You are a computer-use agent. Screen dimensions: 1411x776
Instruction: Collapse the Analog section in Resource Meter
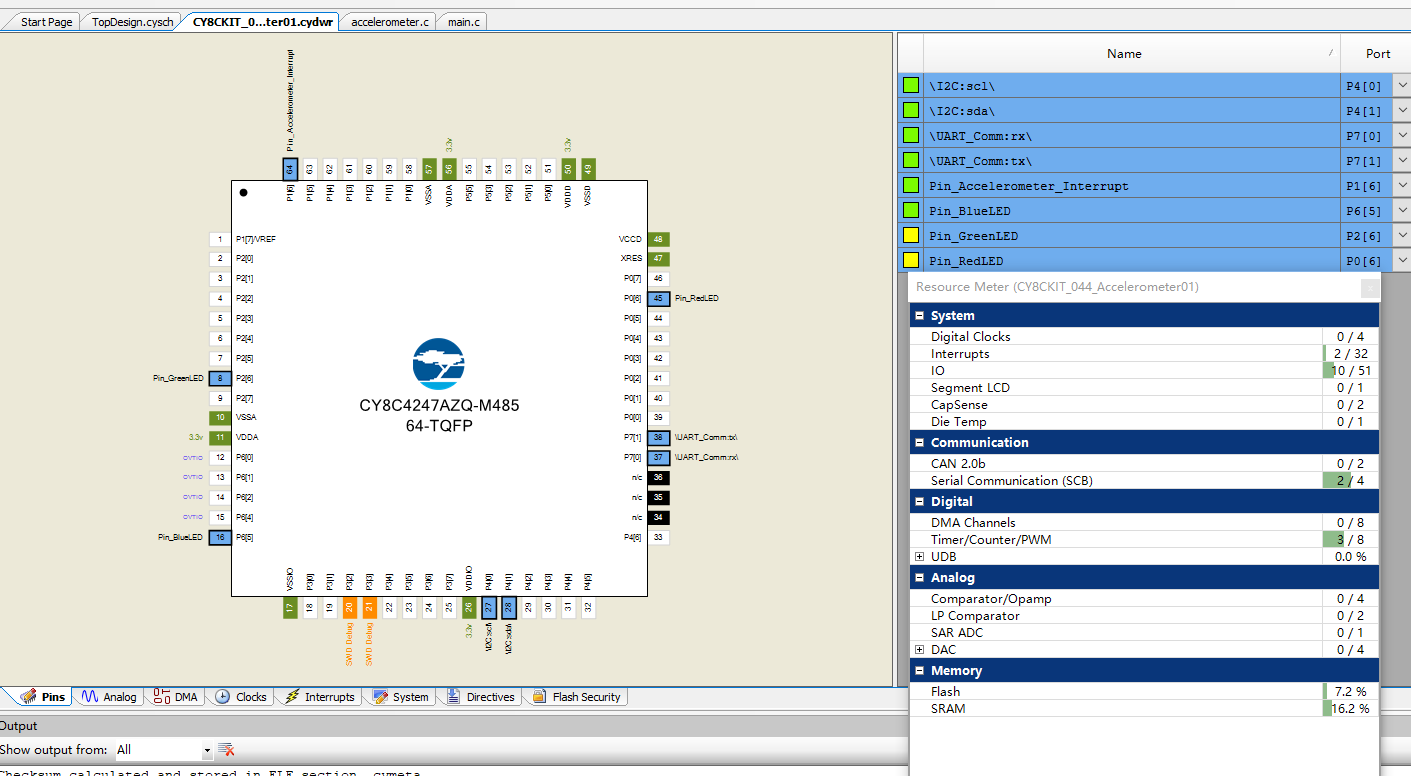pyautogui.click(x=920, y=577)
